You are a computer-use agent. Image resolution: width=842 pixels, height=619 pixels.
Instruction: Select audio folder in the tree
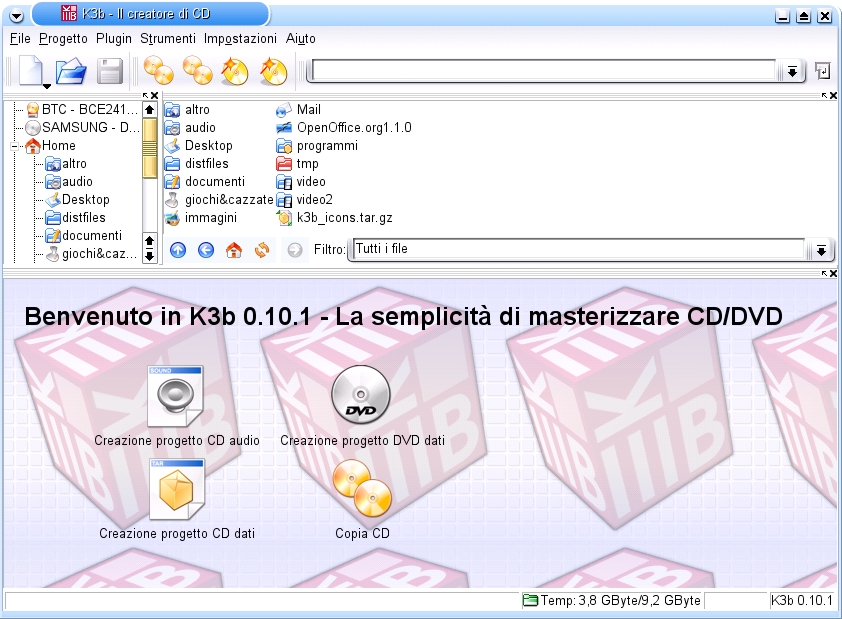coord(69,181)
